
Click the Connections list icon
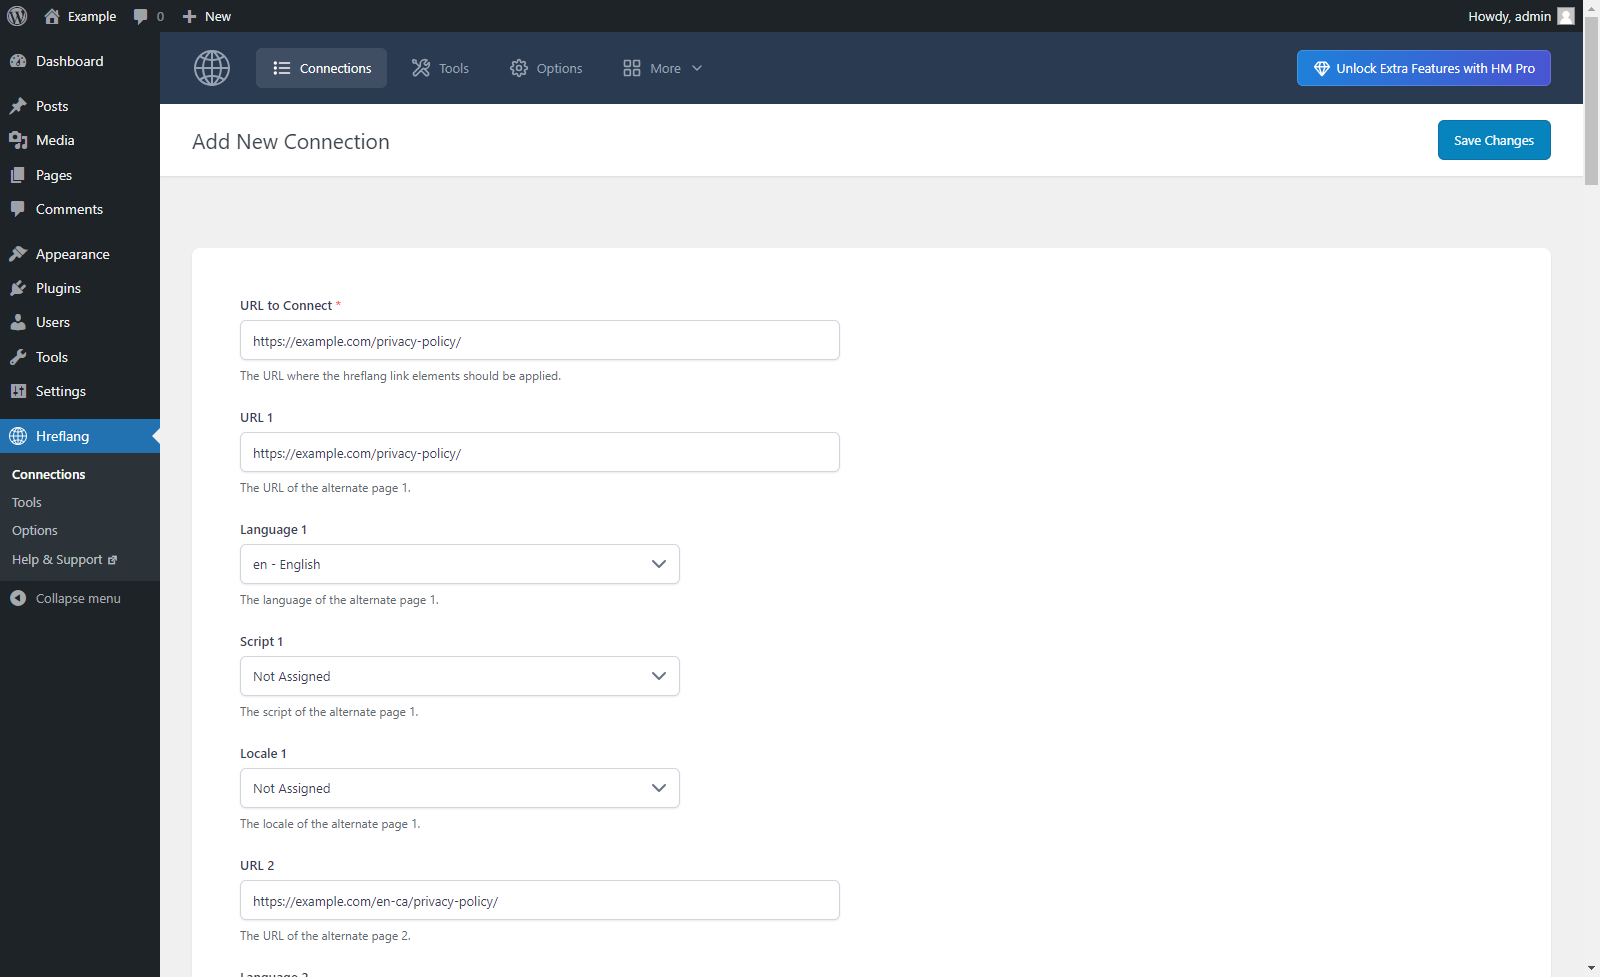(282, 68)
